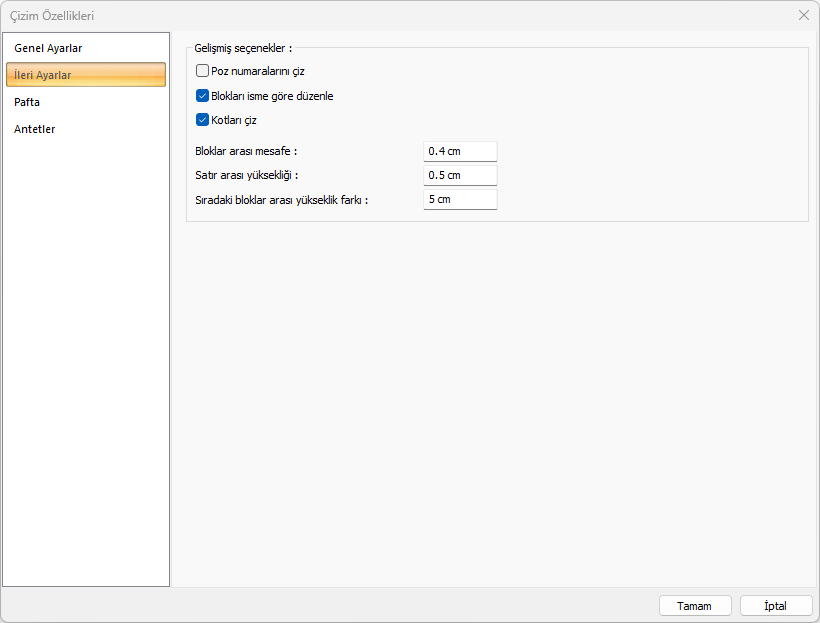Switch to the Pafta page
The height and width of the screenshot is (623, 820).
27,102
